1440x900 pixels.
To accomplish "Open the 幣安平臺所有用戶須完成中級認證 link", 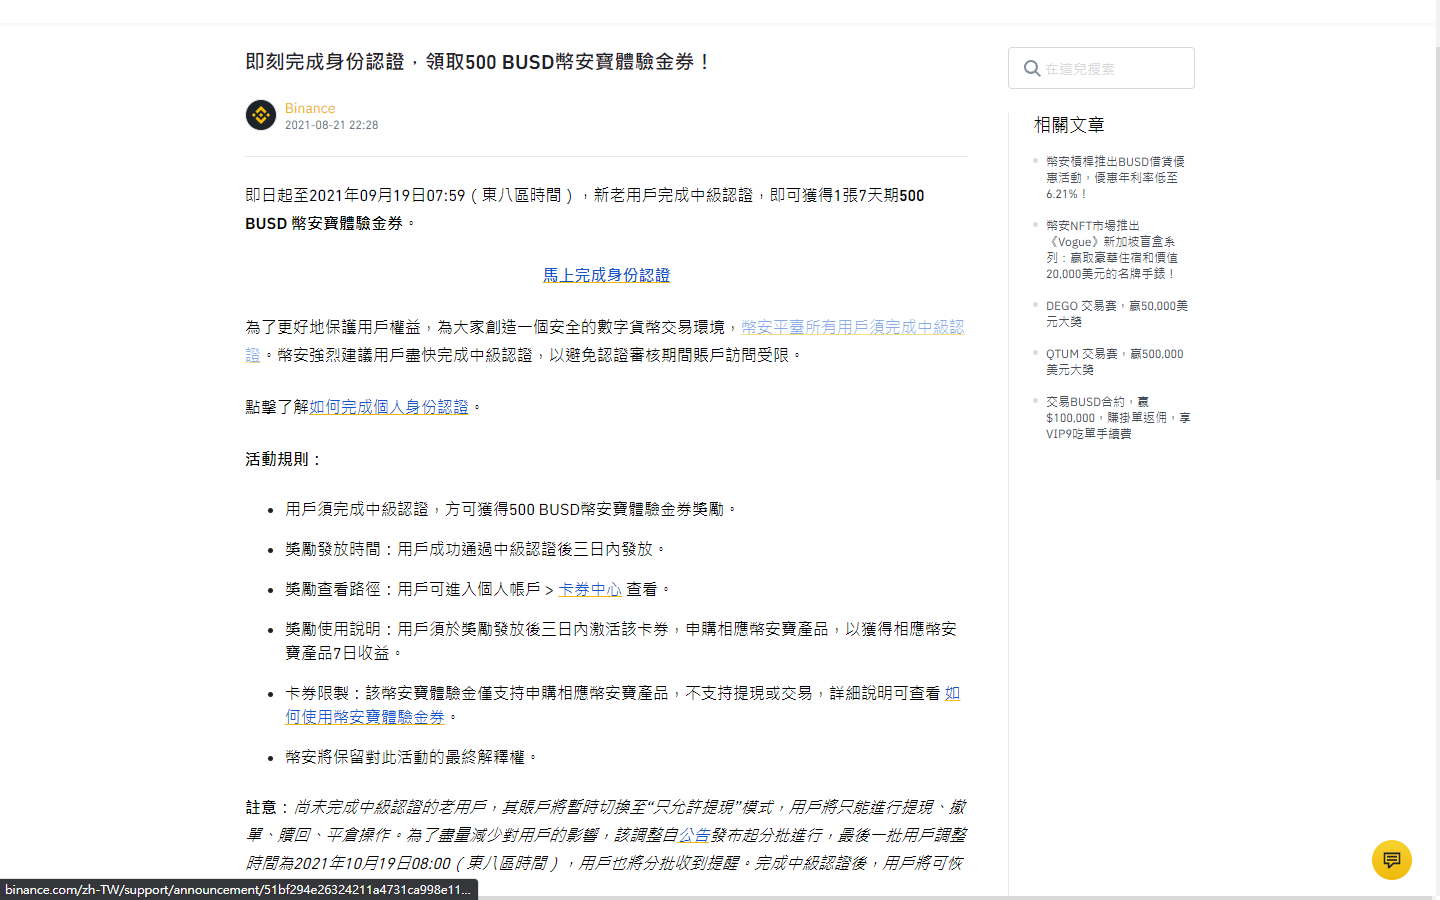I will pyautogui.click(x=605, y=341).
